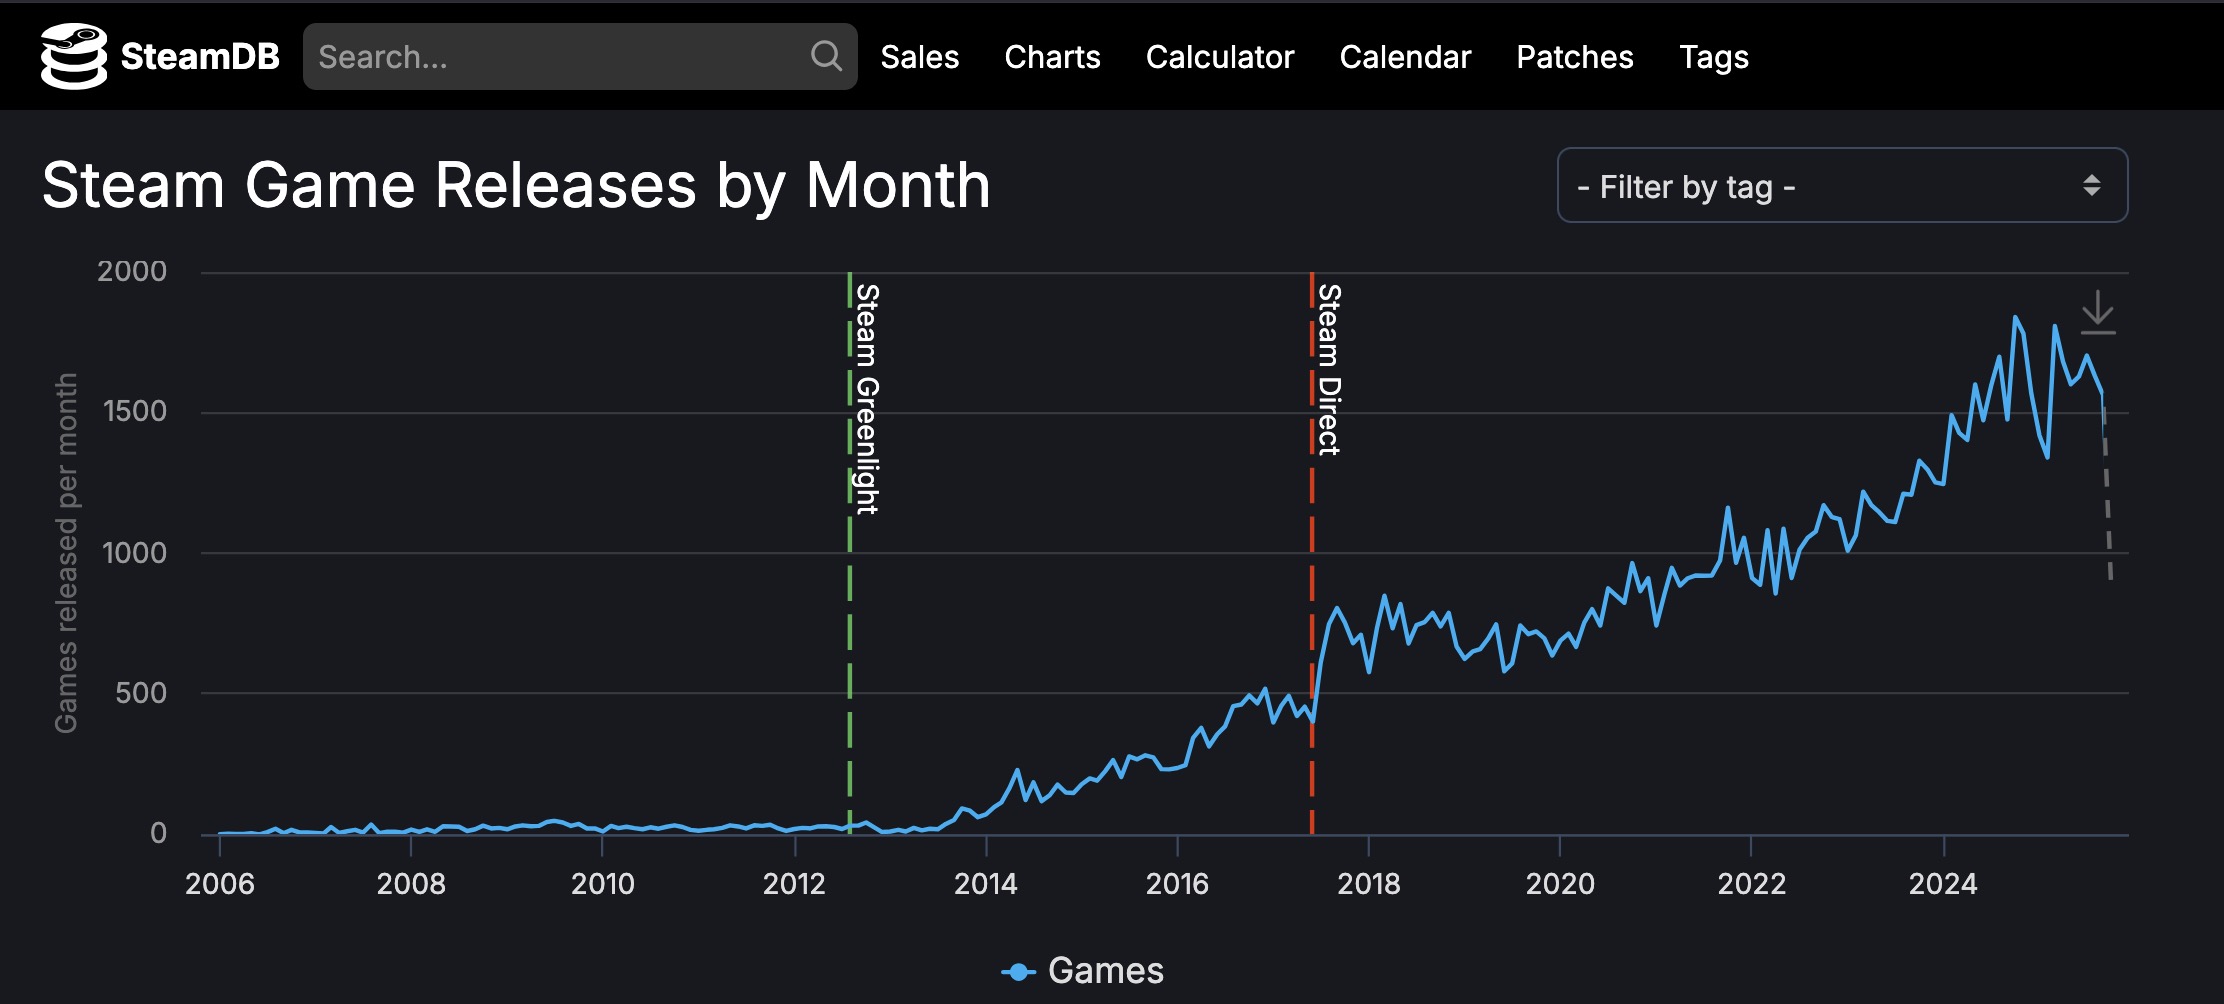2224x1004 pixels.
Task: Click the up-down arrows on tag filter
Action: click(2091, 186)
